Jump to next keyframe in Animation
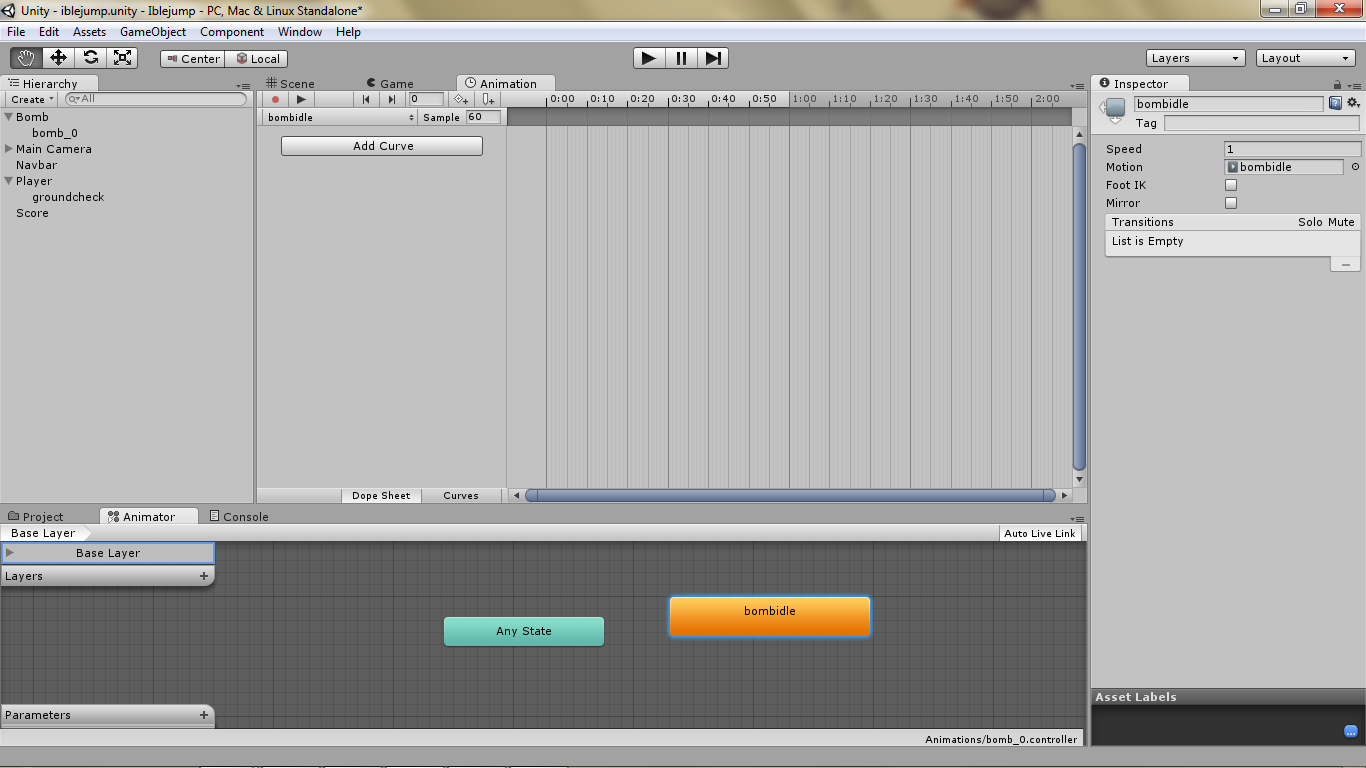Screen dimensions: 1366x768 (x=392, y=99)
